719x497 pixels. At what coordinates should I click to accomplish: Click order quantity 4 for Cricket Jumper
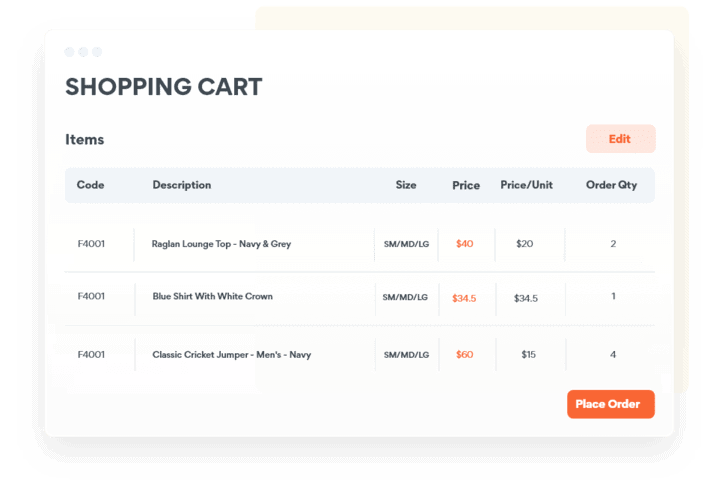click(613, 355)
